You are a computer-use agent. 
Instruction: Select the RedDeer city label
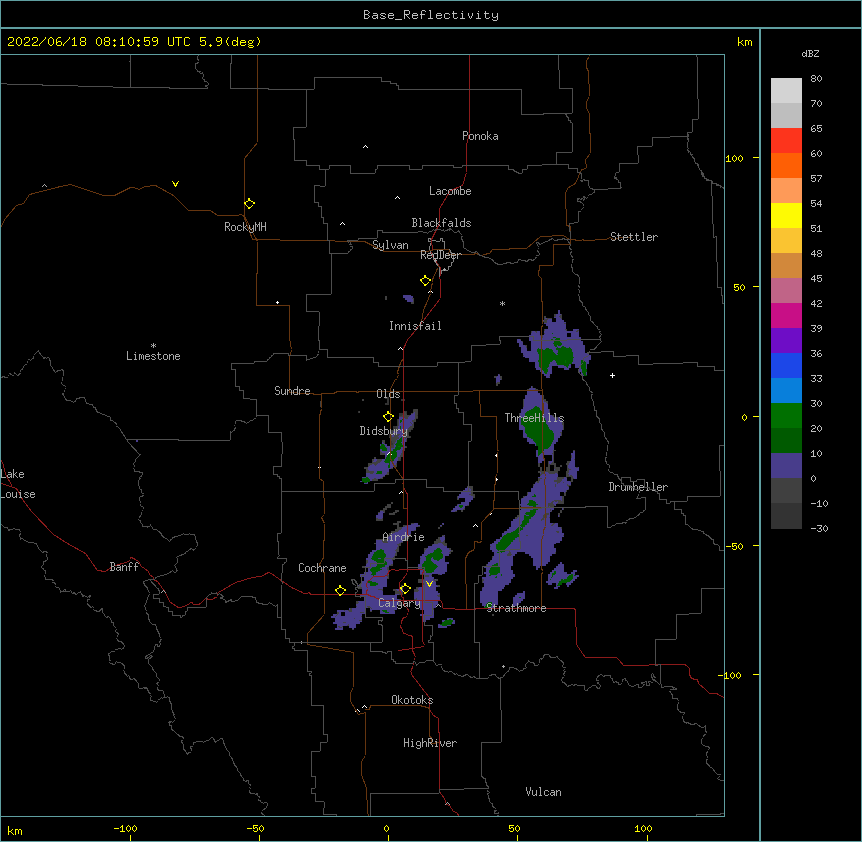click(440, 255)
